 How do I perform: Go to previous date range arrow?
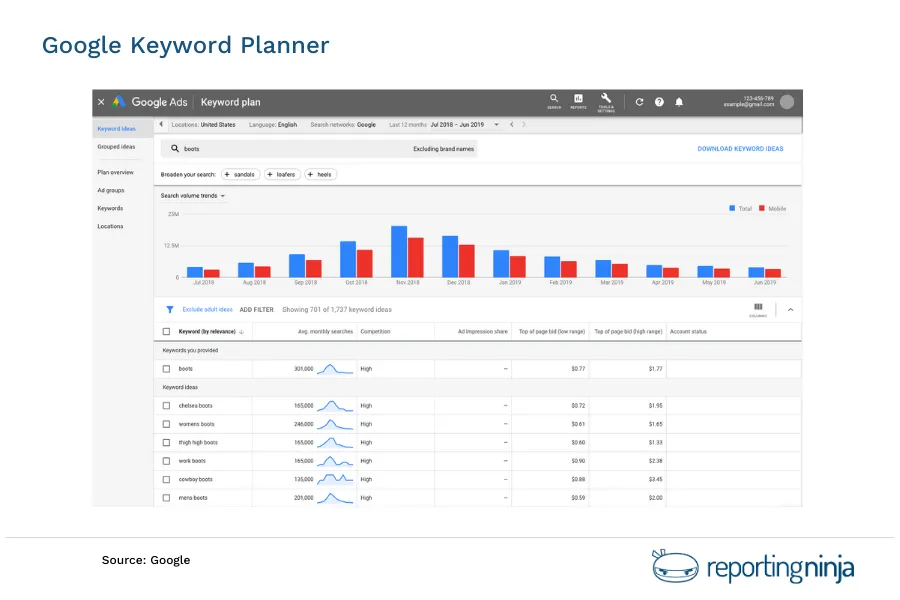tap(511, 125)
